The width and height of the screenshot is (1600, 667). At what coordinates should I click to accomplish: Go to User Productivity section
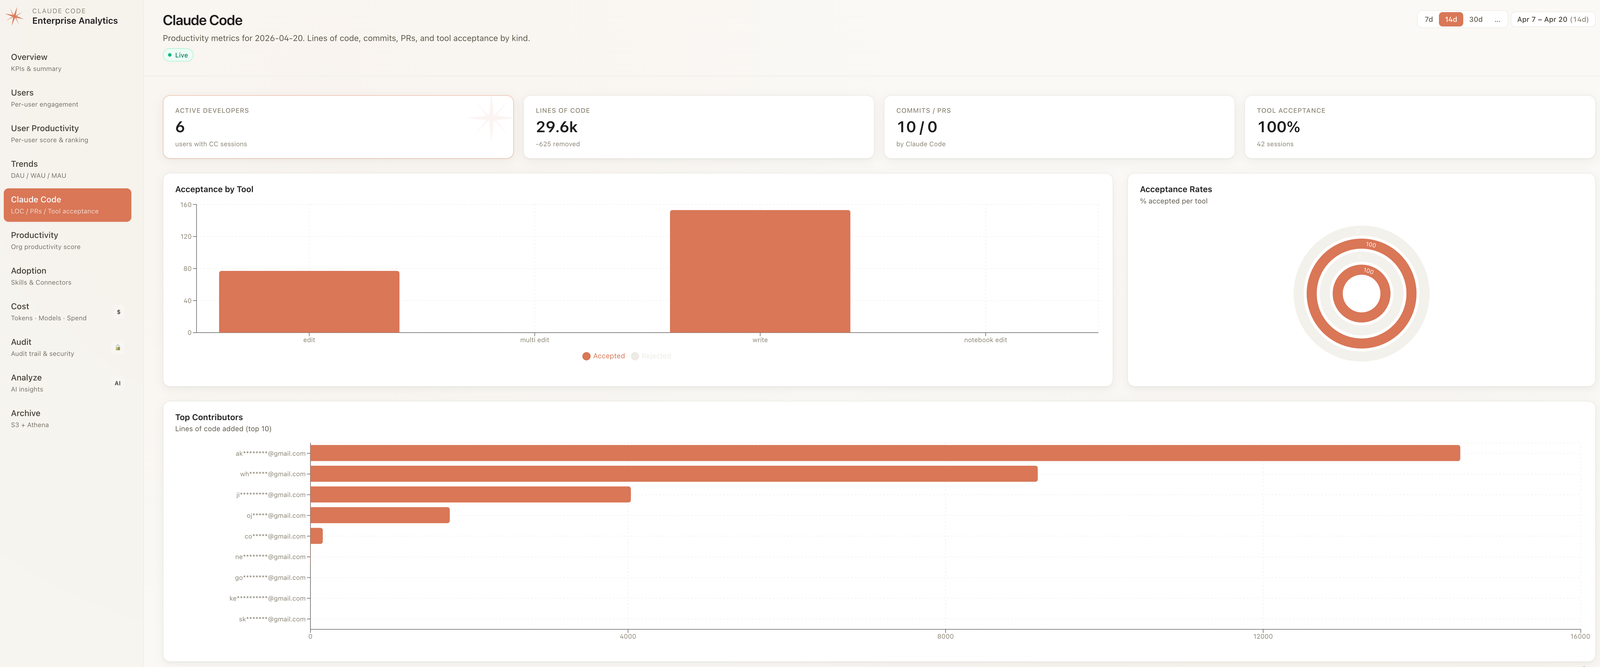coord(67,134)
